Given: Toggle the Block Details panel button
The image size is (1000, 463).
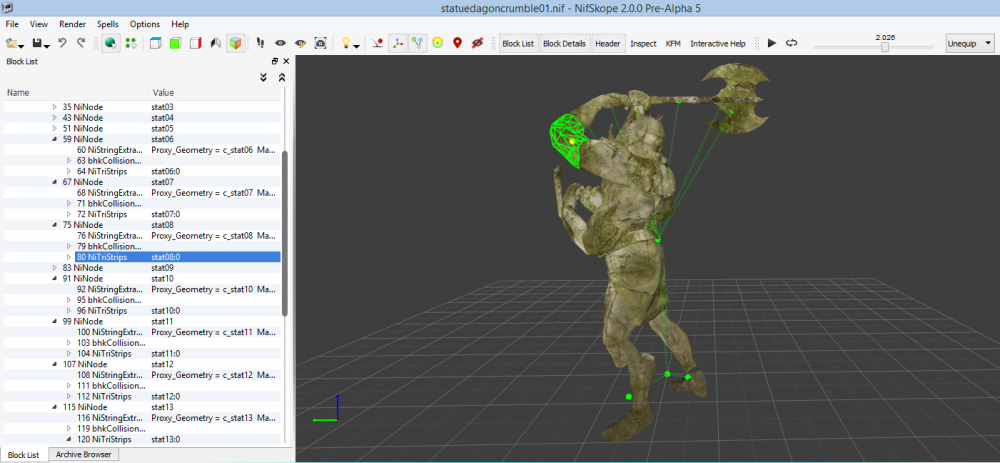Looking at the screenshot, I should pyautogui.click(x=564, y=43).
